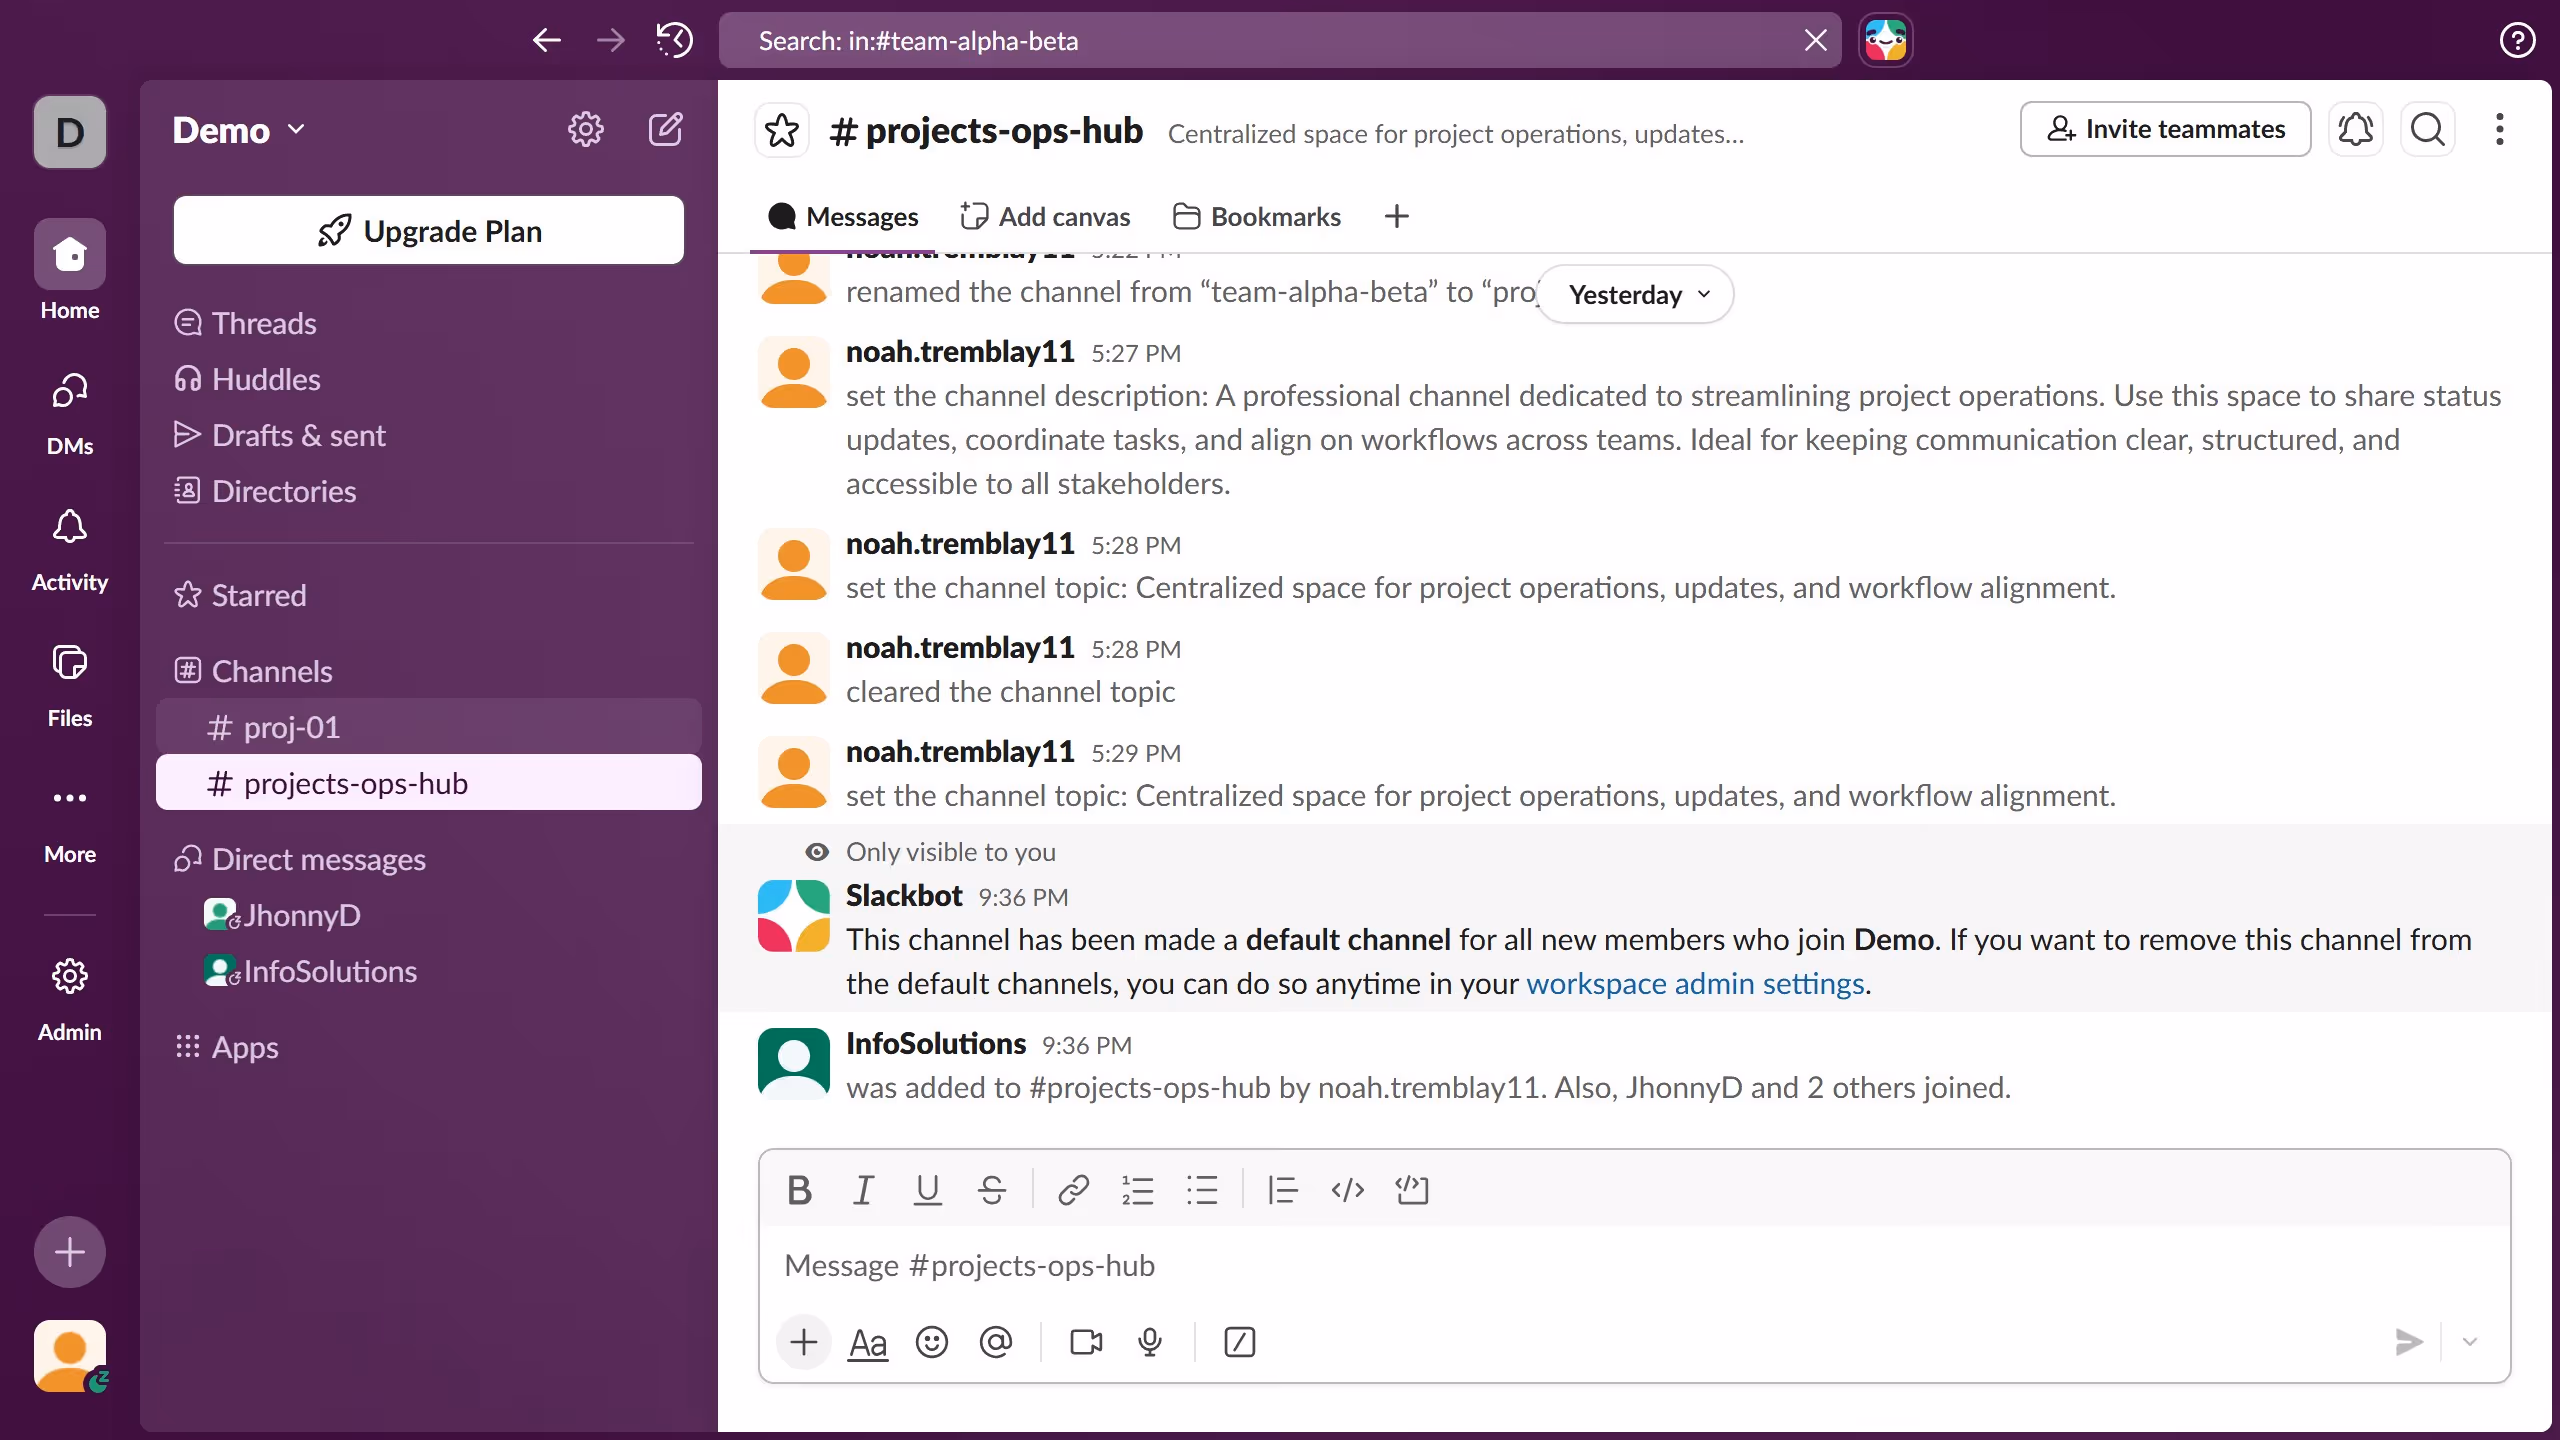
Task: Open Slackbot's name in the message
Action: pos(904,895)
